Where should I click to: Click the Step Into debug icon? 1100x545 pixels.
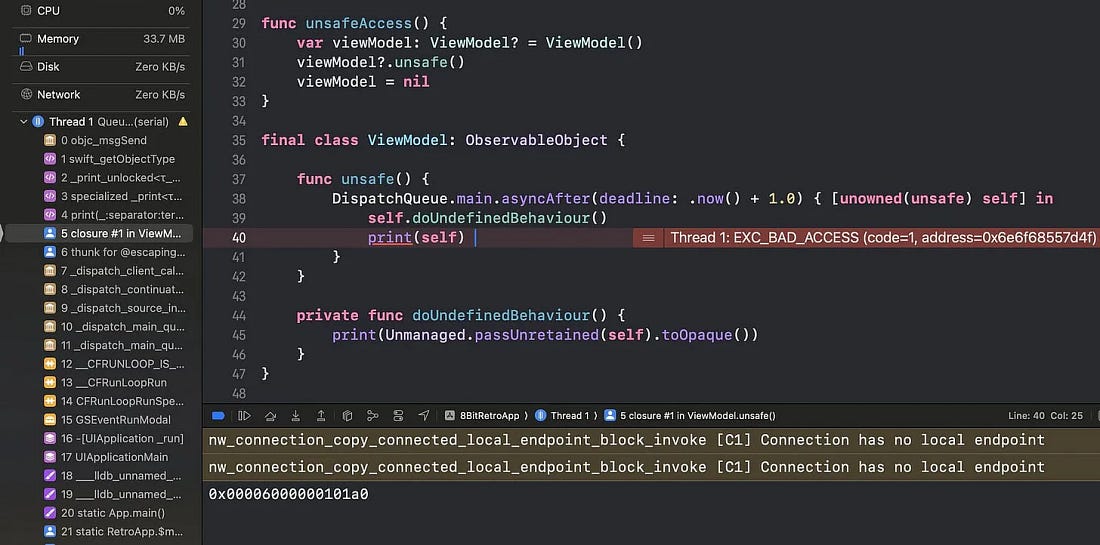(295, 416)
